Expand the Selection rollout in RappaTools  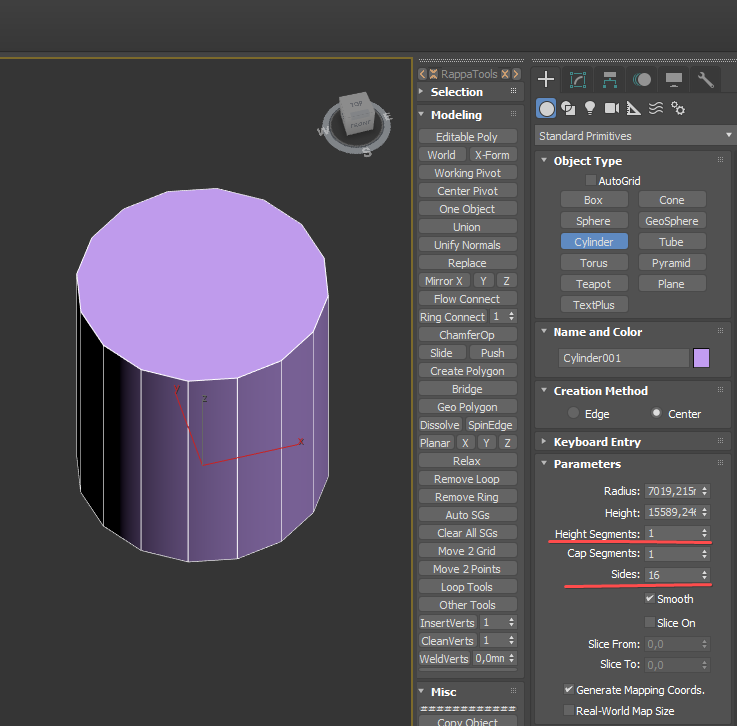[x=457, y=92]
